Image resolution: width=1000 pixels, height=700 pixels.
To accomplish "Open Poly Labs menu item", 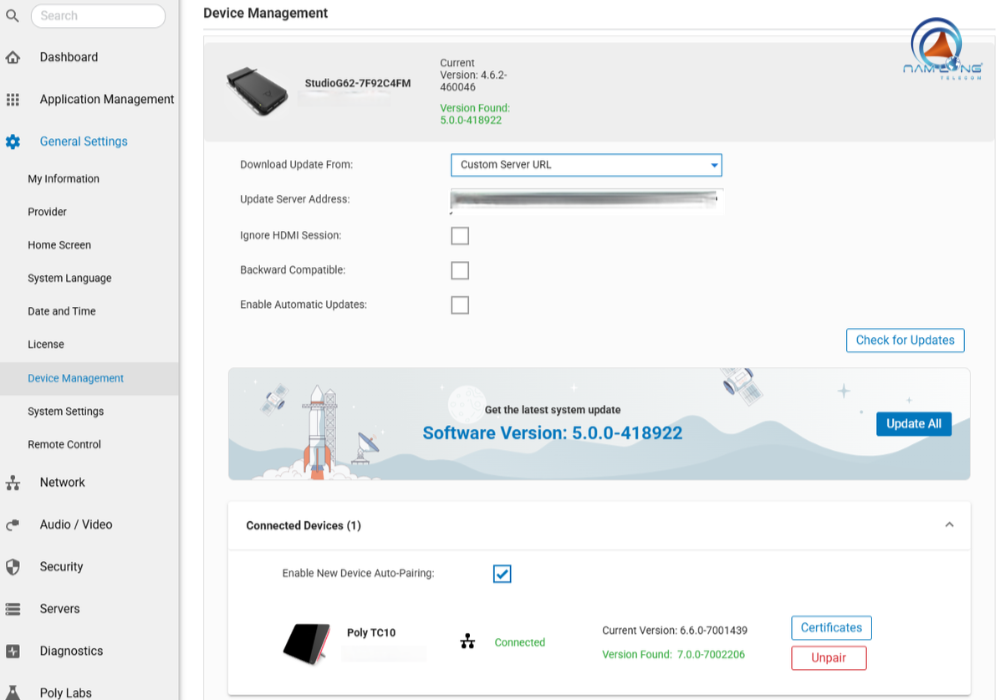I will click(65, 692).
